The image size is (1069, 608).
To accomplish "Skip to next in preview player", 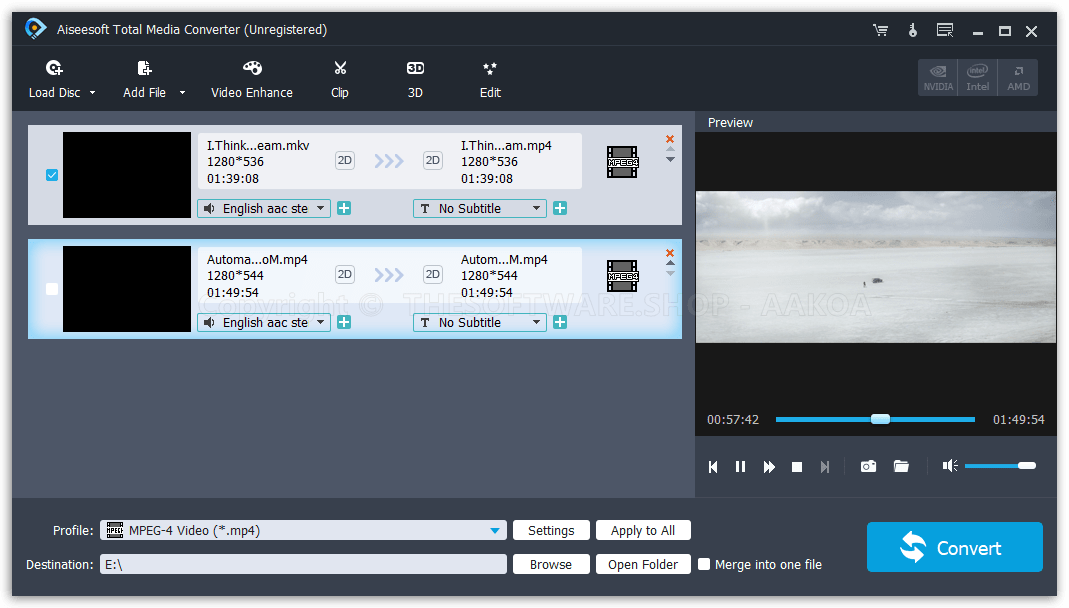I will [x=825, y=467].
